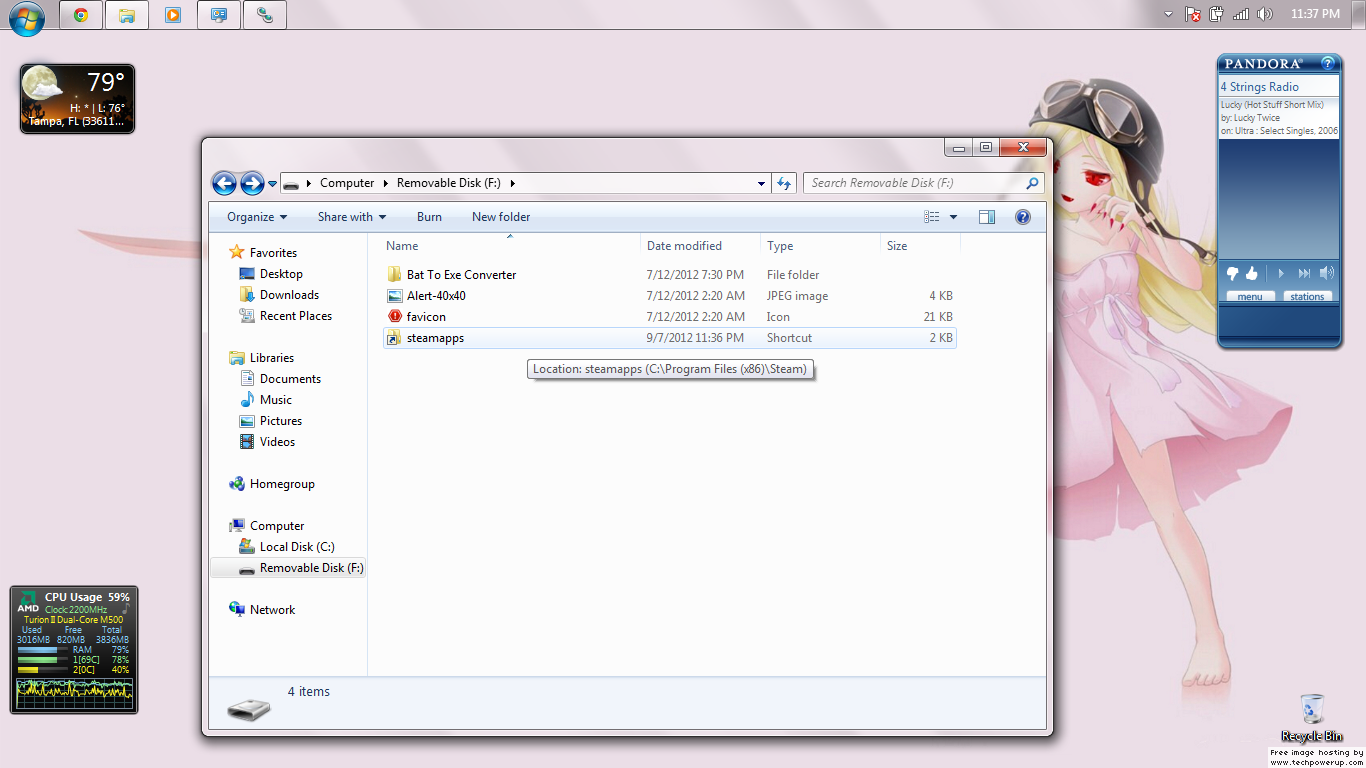1366x768 pixels.
Task: Open the Recycle Bin desktop icon
Action: pyautogui.click(x=1312, y=718)
